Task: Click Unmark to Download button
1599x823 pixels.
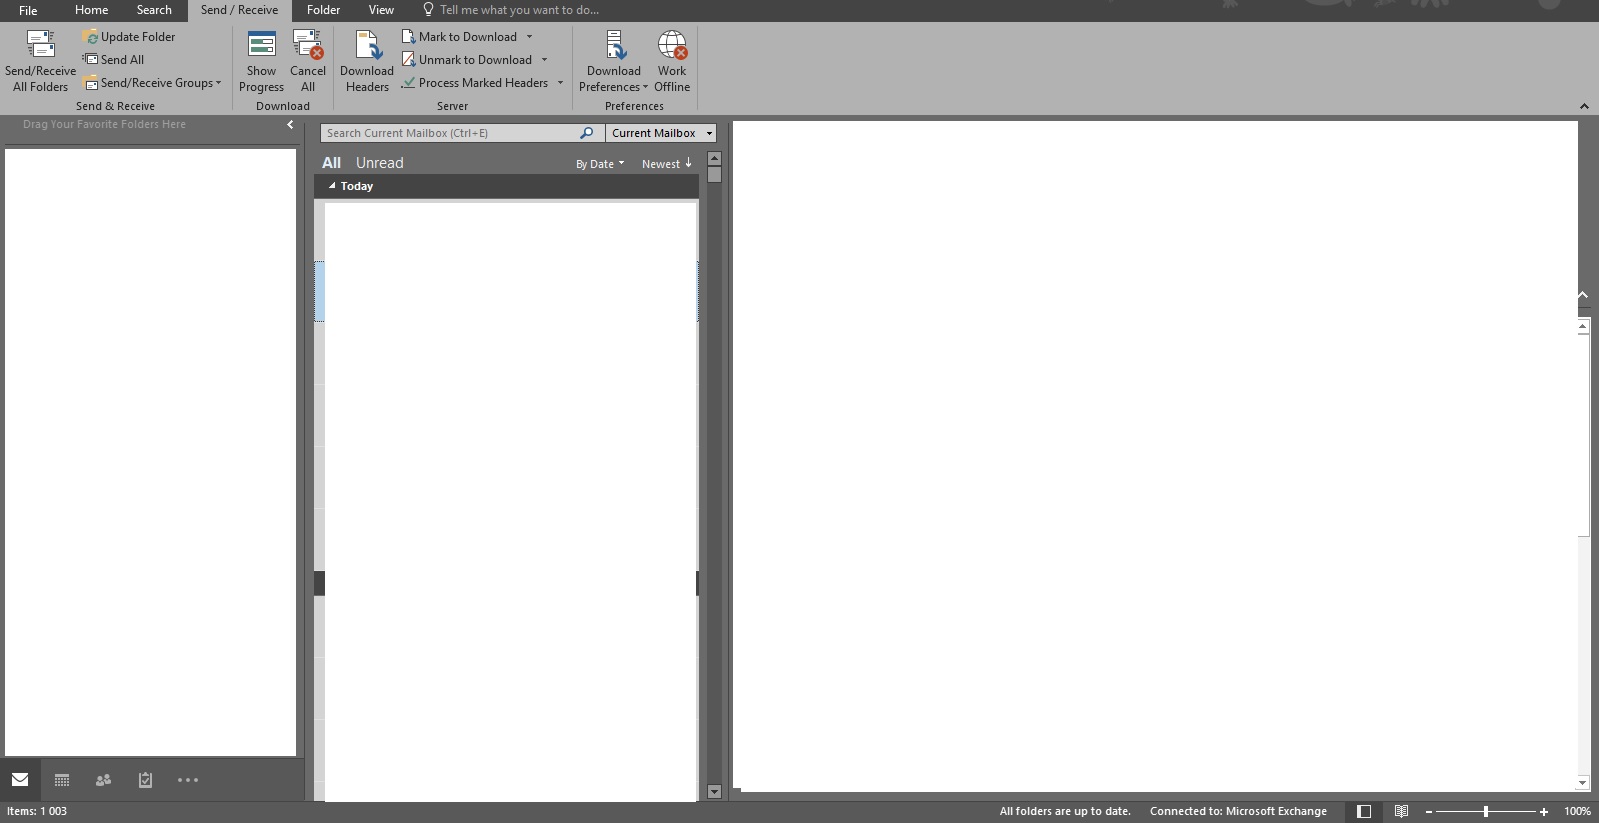Action: click(x=467, y=60)
